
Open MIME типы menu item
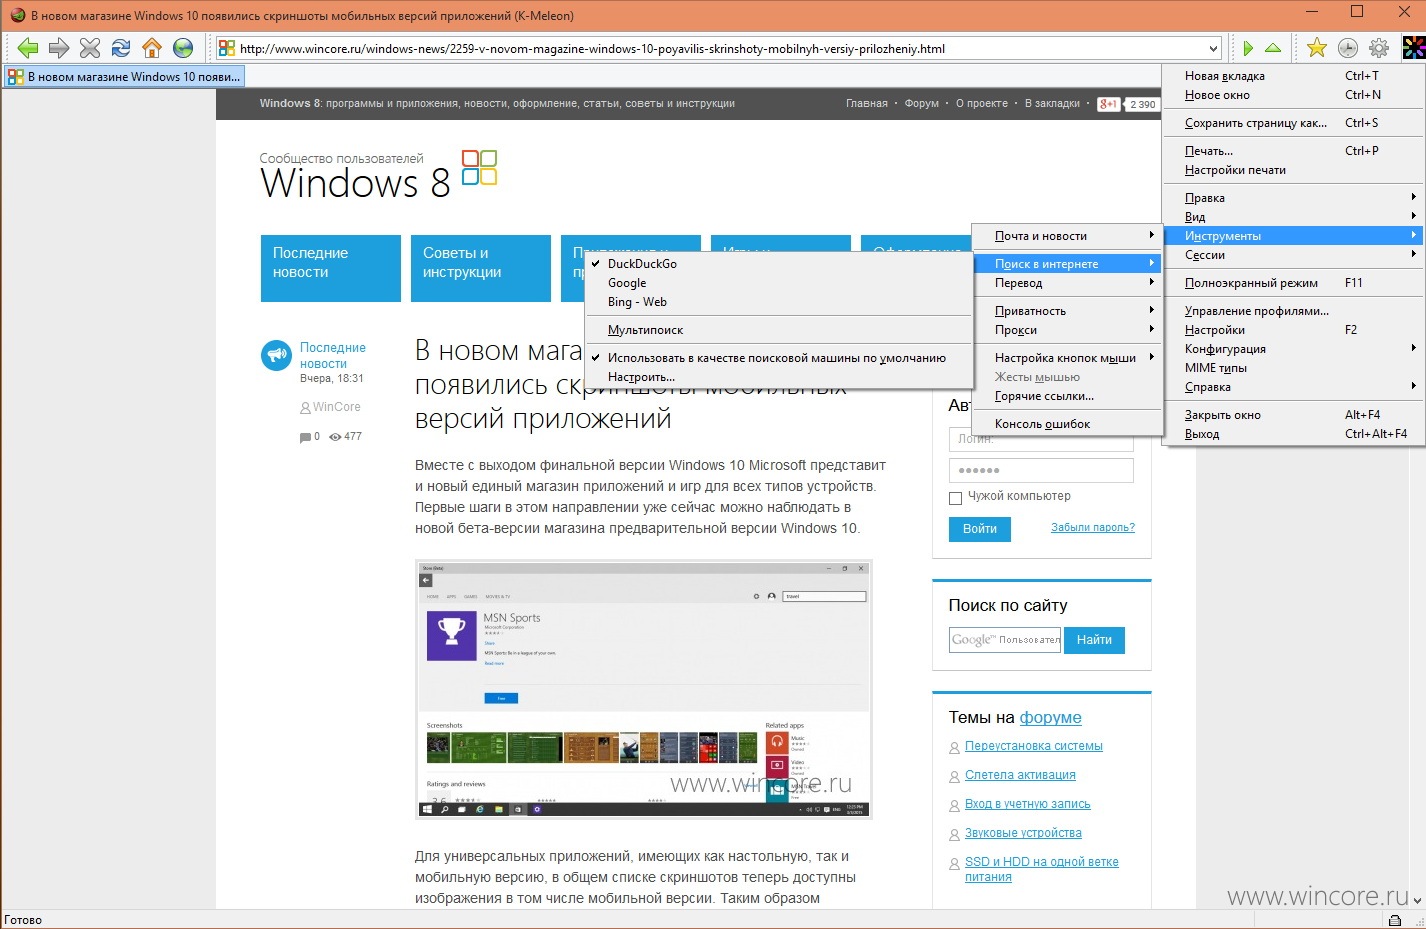coord(1294,368)
